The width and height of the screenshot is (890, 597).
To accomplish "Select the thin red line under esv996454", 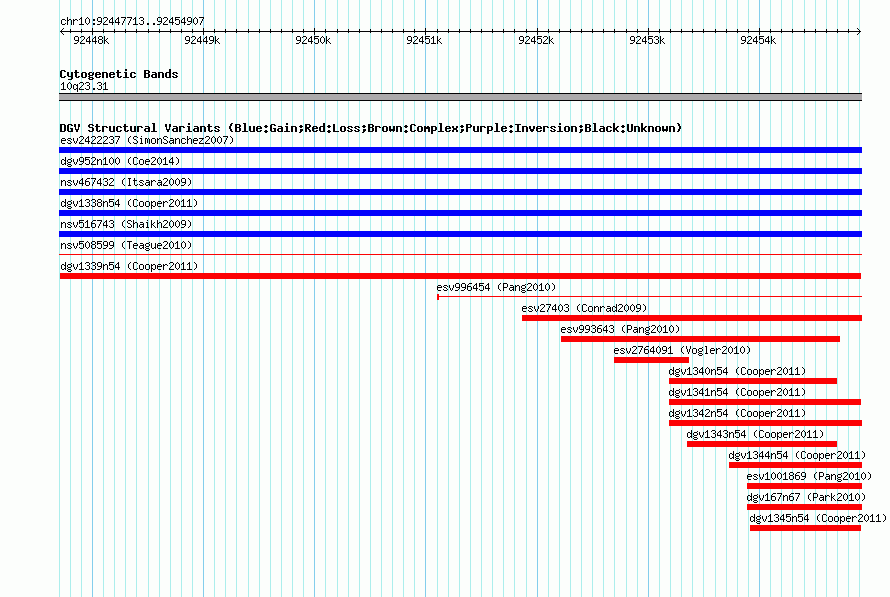I will [649, 296].
